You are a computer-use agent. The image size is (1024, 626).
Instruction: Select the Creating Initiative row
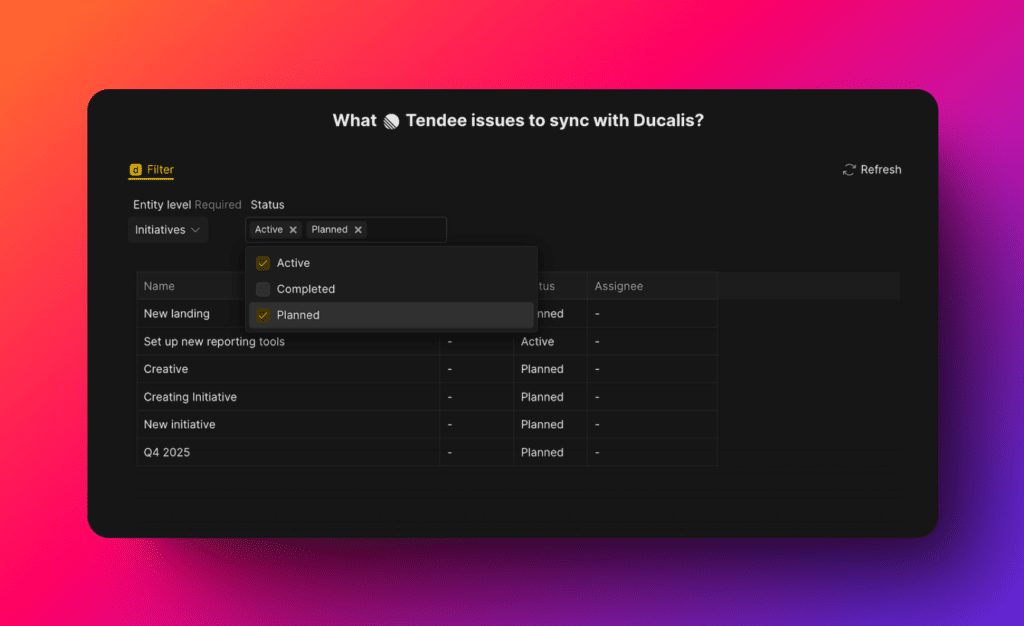click(190, 397)
